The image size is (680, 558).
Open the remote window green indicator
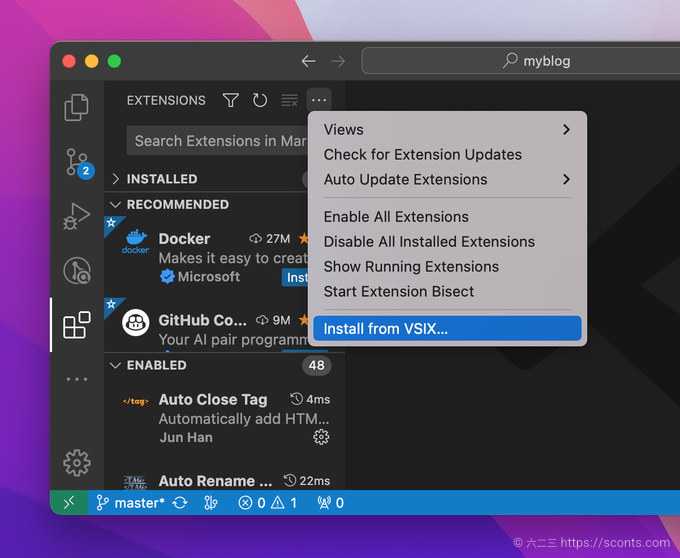(69, 503)
